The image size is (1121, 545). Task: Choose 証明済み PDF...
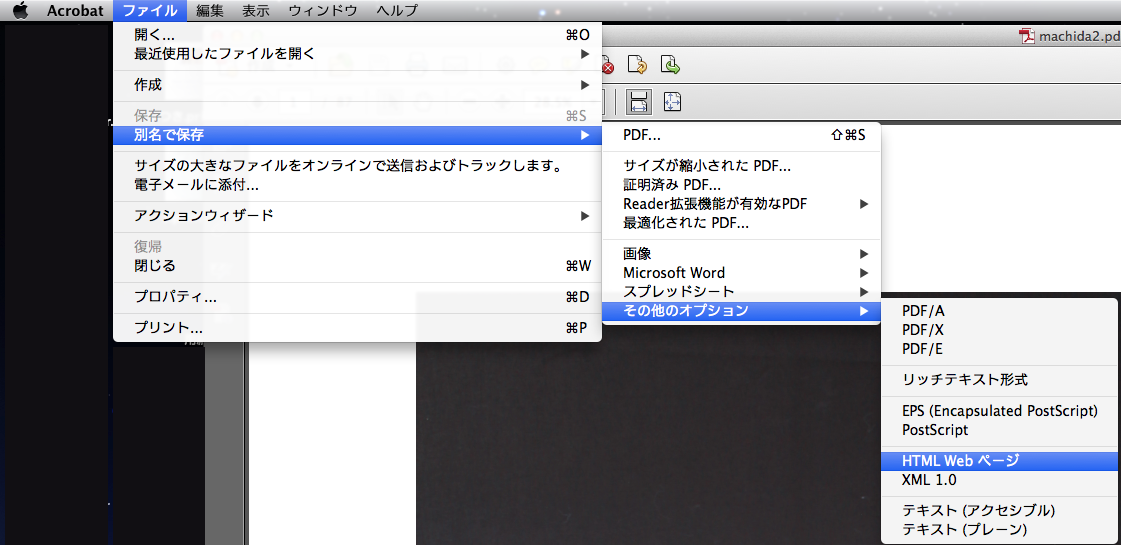pos(741,185)
